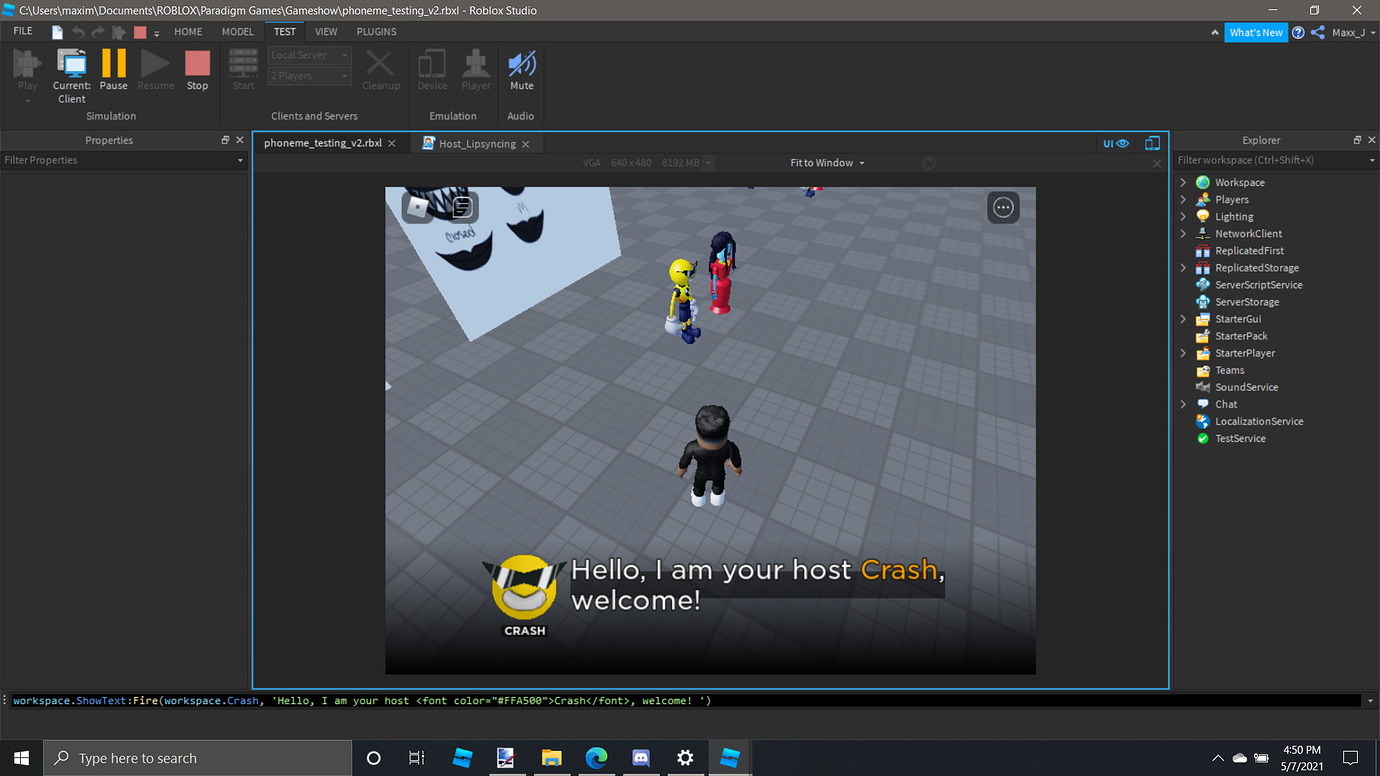Open the Roblox menu icon in game view
This screenshot has height=776, width=1380.
click(416, 207)
